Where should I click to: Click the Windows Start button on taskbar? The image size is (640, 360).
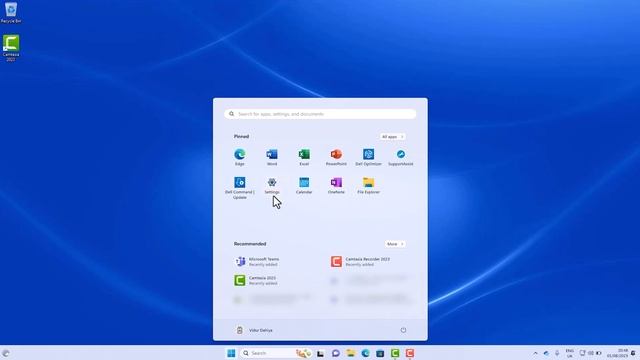231,353
